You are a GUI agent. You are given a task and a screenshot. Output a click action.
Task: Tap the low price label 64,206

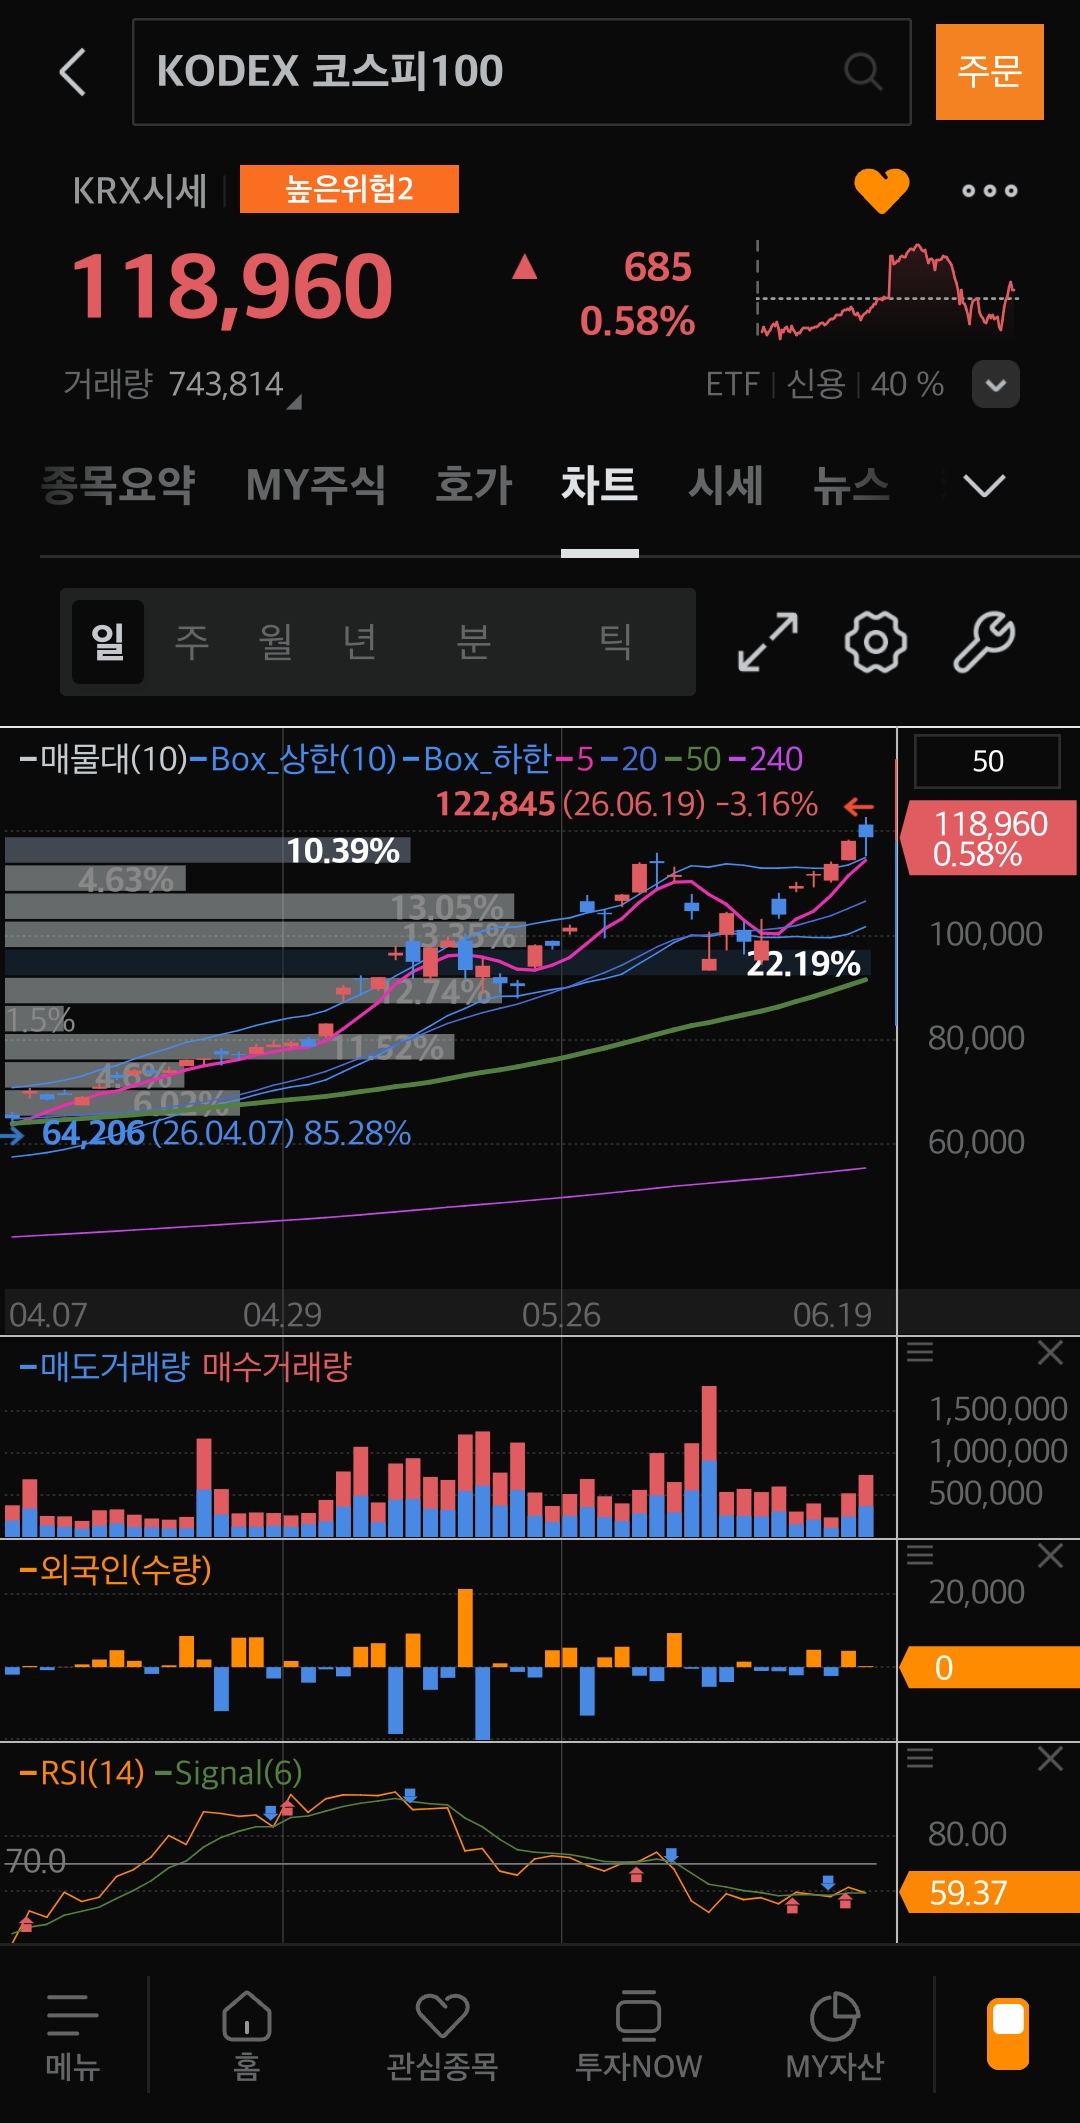(x=93, y=1133)
